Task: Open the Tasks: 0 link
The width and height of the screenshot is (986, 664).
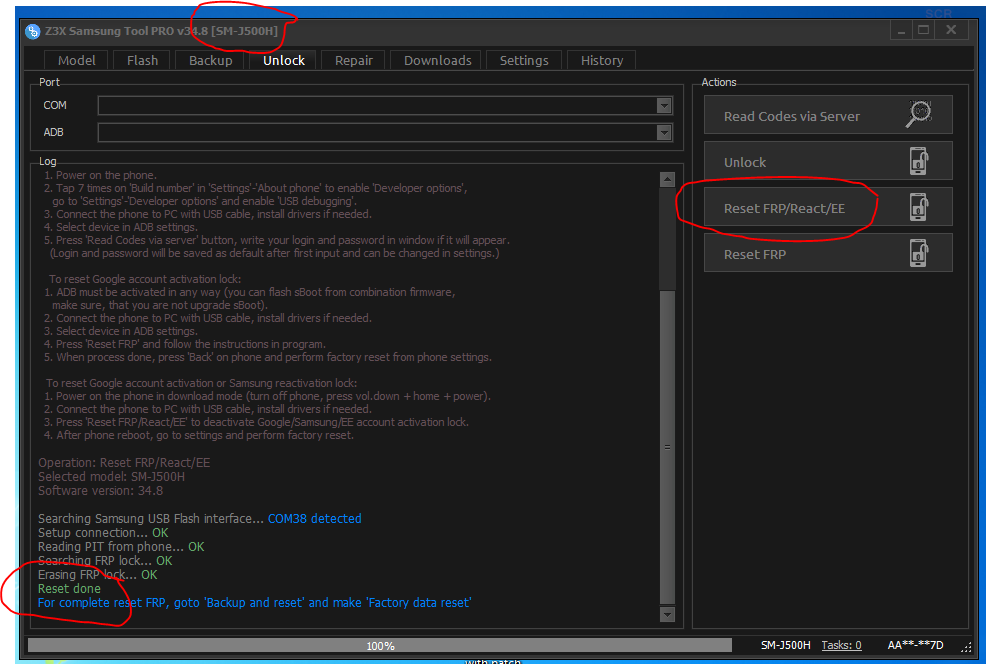Action: point(841,645)
